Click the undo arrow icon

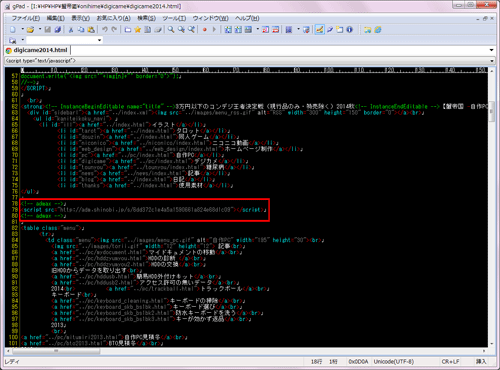[105, 29]
